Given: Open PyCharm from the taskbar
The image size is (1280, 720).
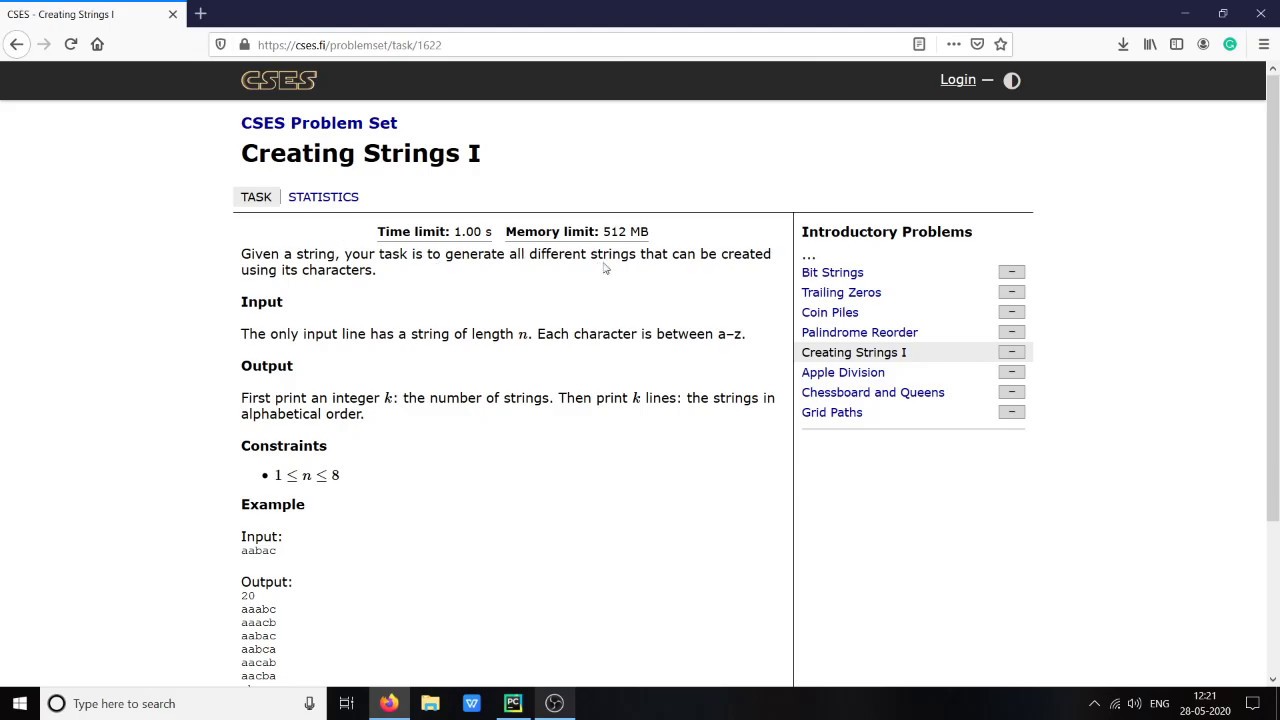Looking at the screenshot, I should [513, 703].
